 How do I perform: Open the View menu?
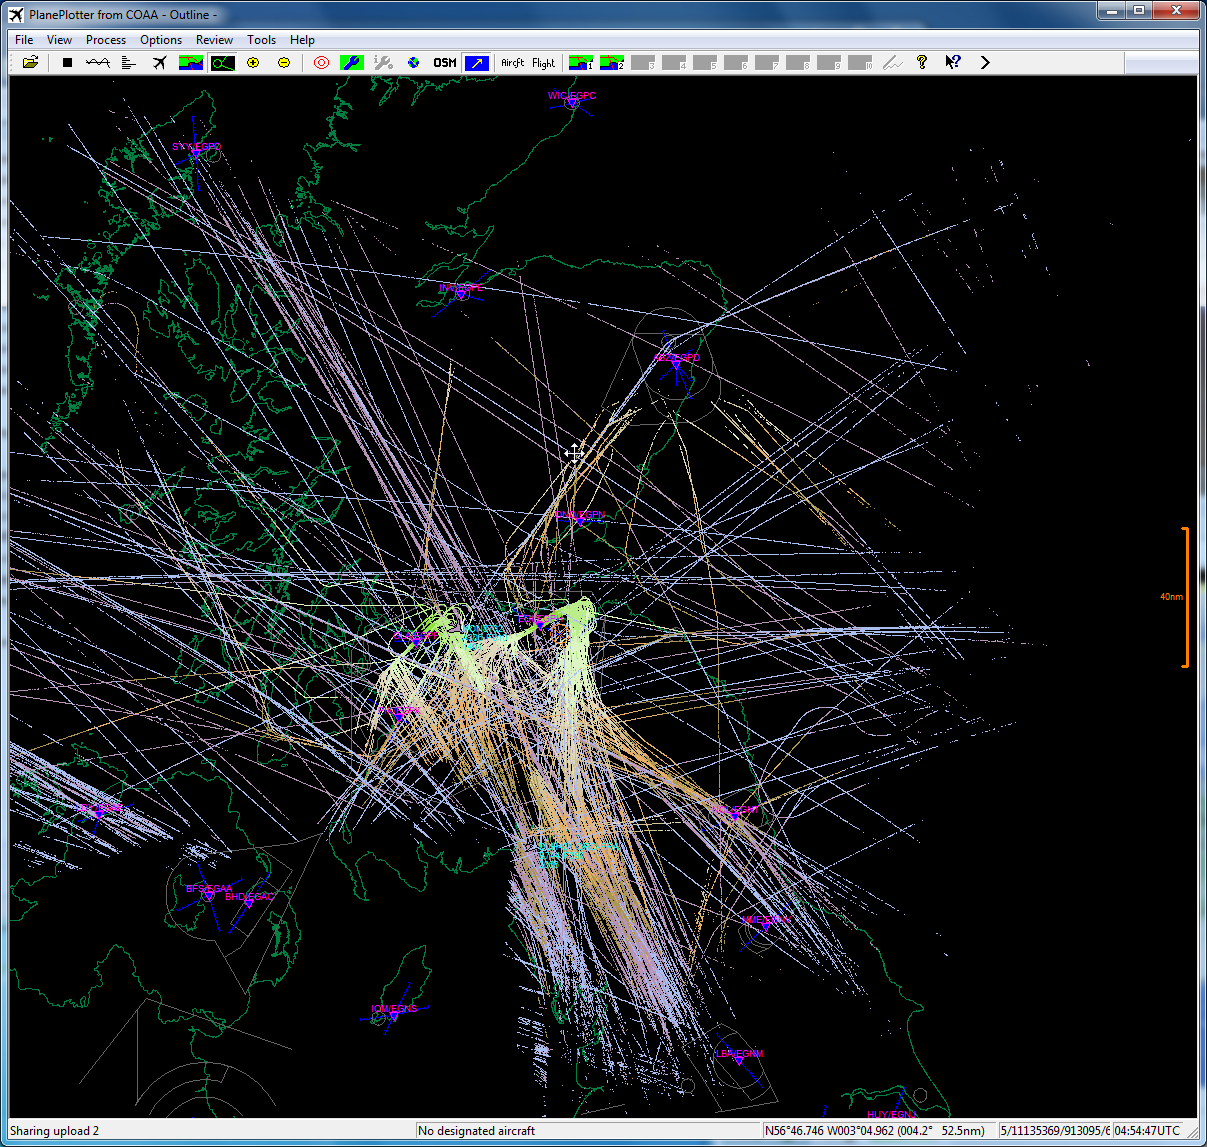click(60, 40)
